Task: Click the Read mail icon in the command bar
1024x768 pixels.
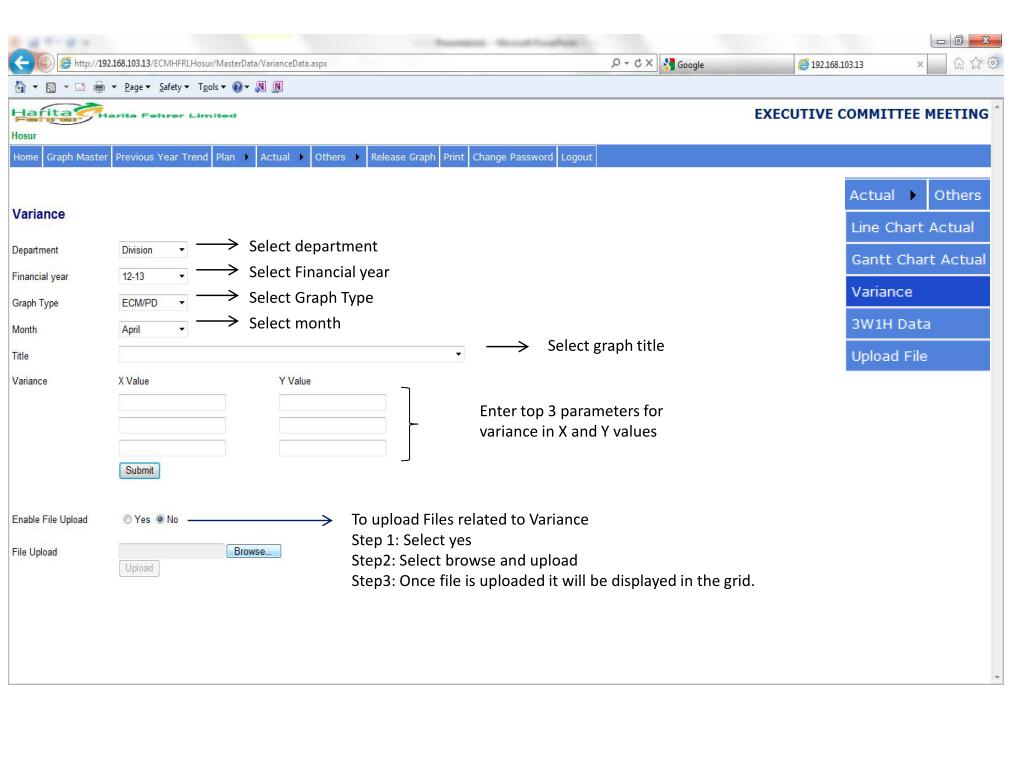Action: pyautogui.click(x=80, y=87)
